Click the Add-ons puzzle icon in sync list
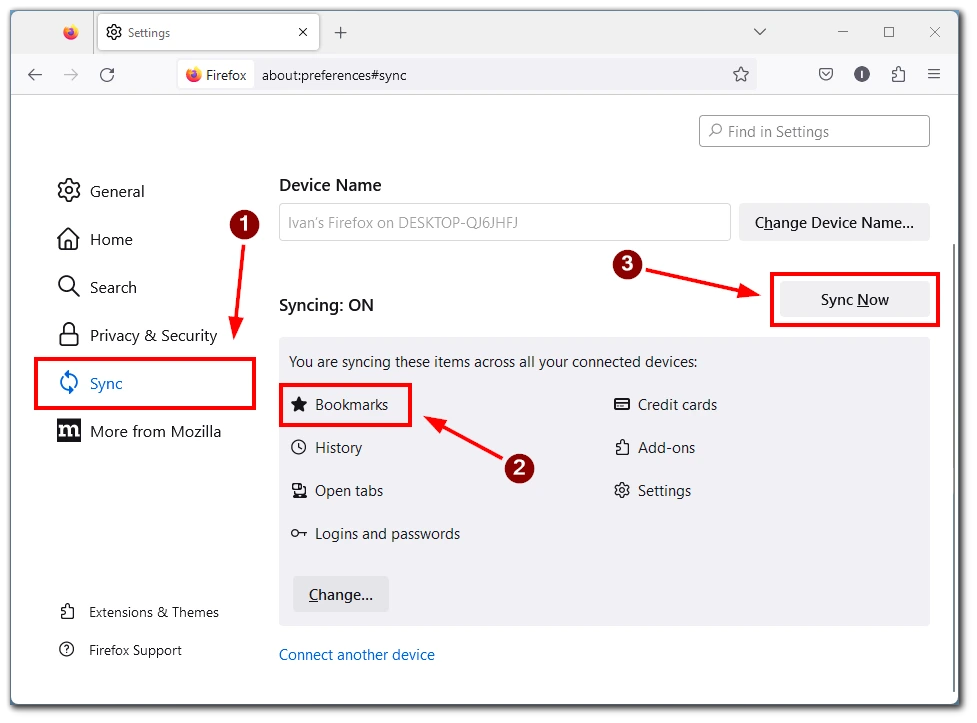 (x=622, y=448)
